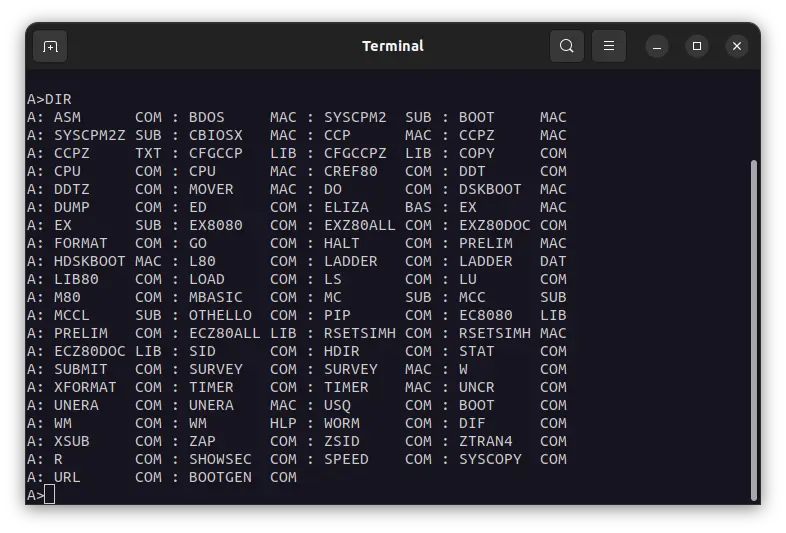Select the XFORMAT filename

(x=85, y=388)
